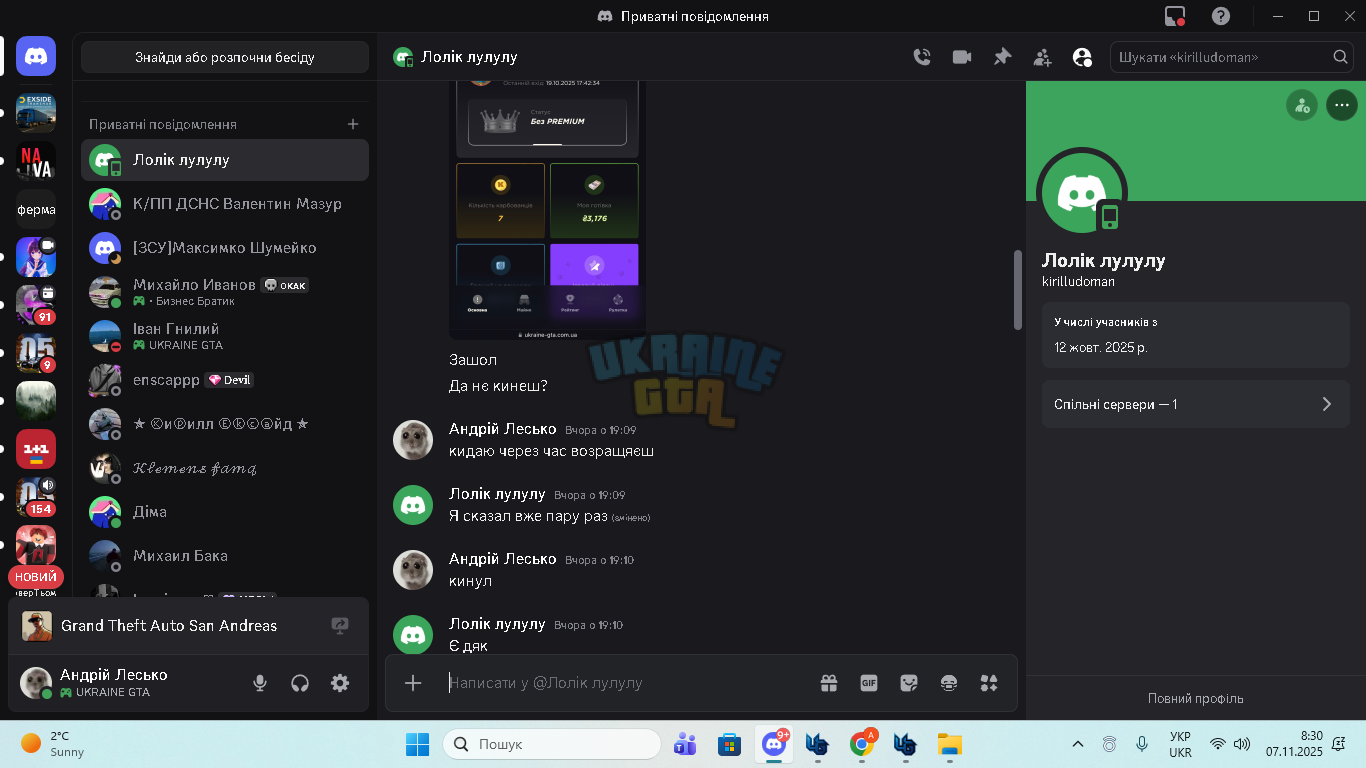Open "Повний профіль" link
This screenshot has width=1366, height=768.
1196,699
